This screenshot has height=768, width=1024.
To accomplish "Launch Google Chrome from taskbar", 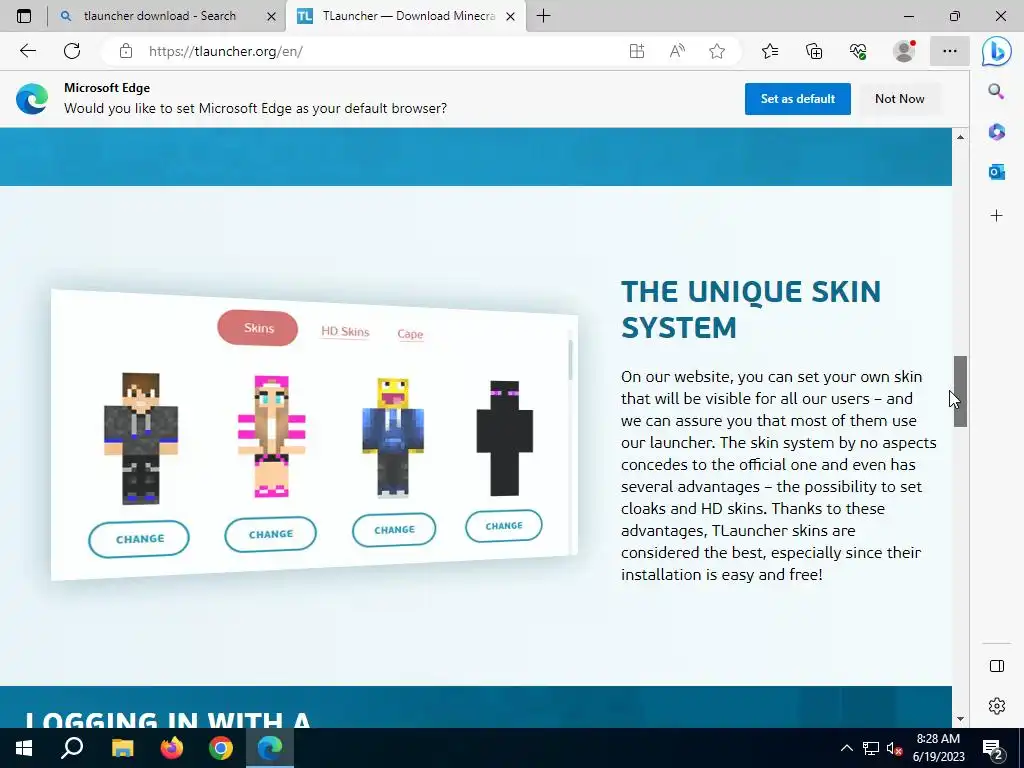I will coord(221,748).
